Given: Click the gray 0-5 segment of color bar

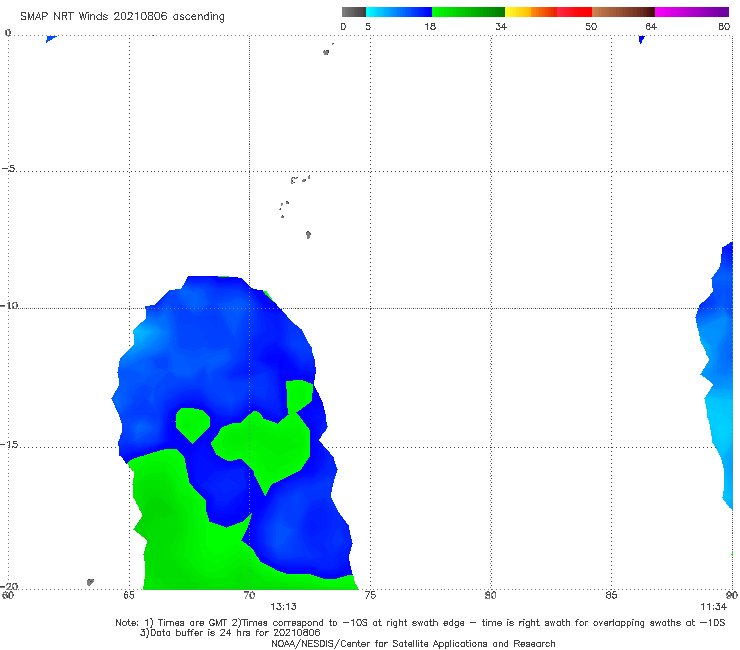Looking at the screenshot, I should coord(354,12).
